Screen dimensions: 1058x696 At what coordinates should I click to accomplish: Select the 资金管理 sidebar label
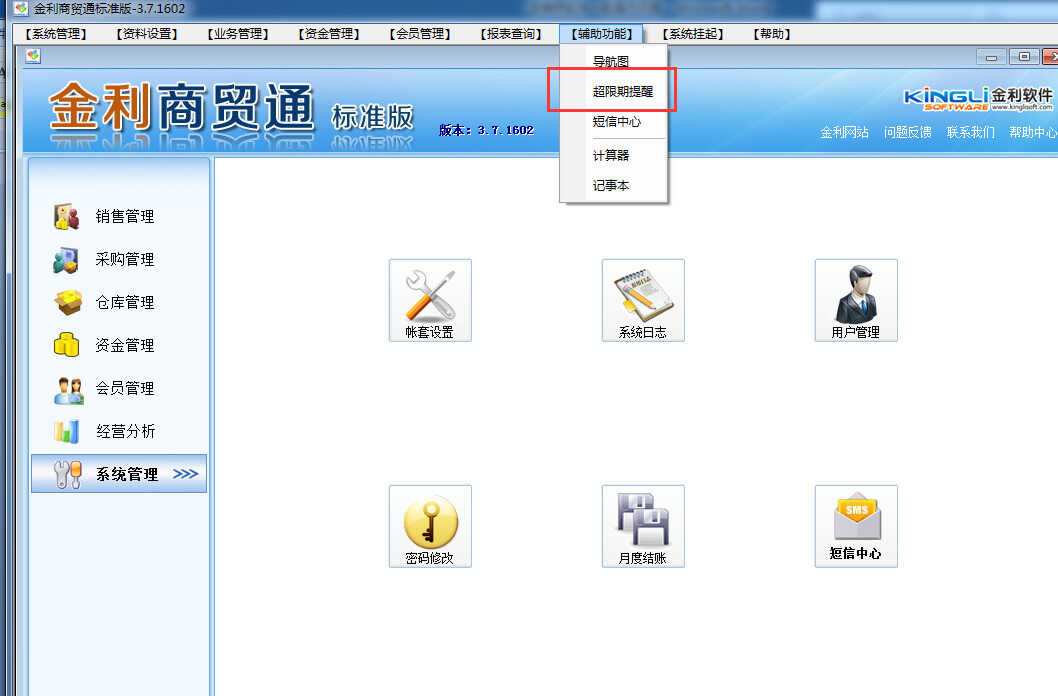click(x=125, y=345)
